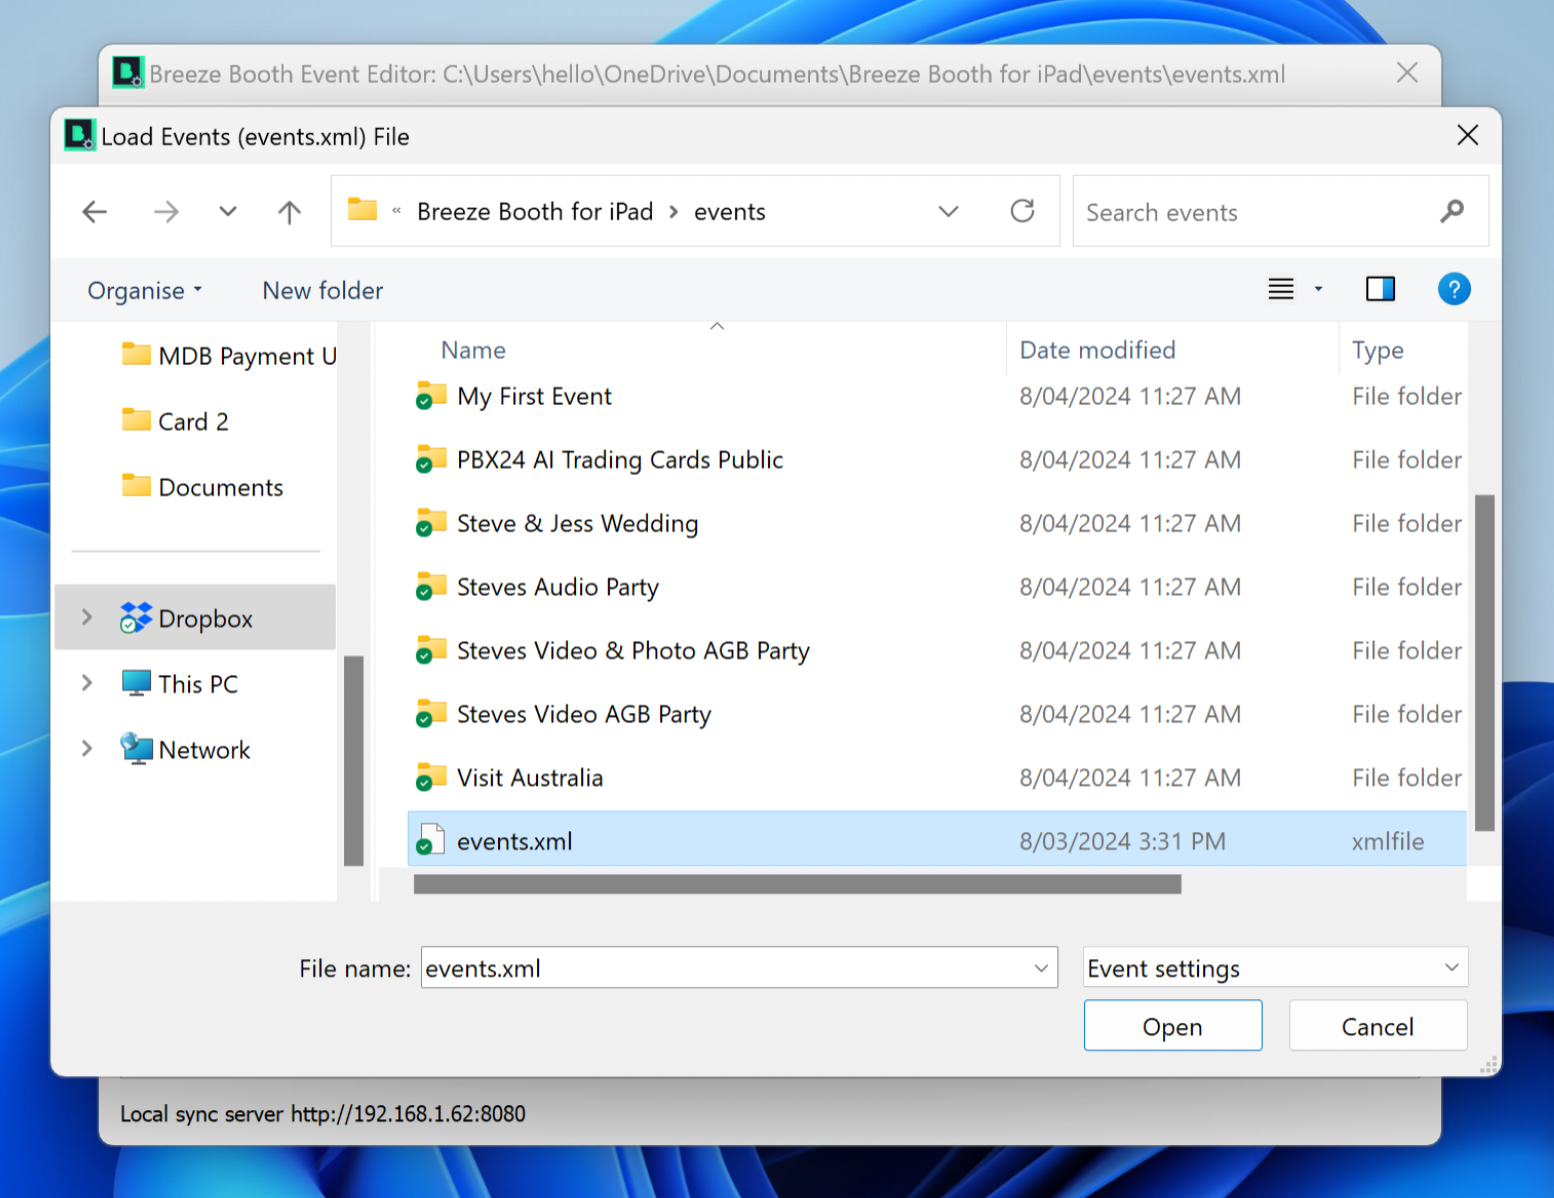Click the Open button
This screenshot has height=1198, width=1554.
click(1172, 1026)
